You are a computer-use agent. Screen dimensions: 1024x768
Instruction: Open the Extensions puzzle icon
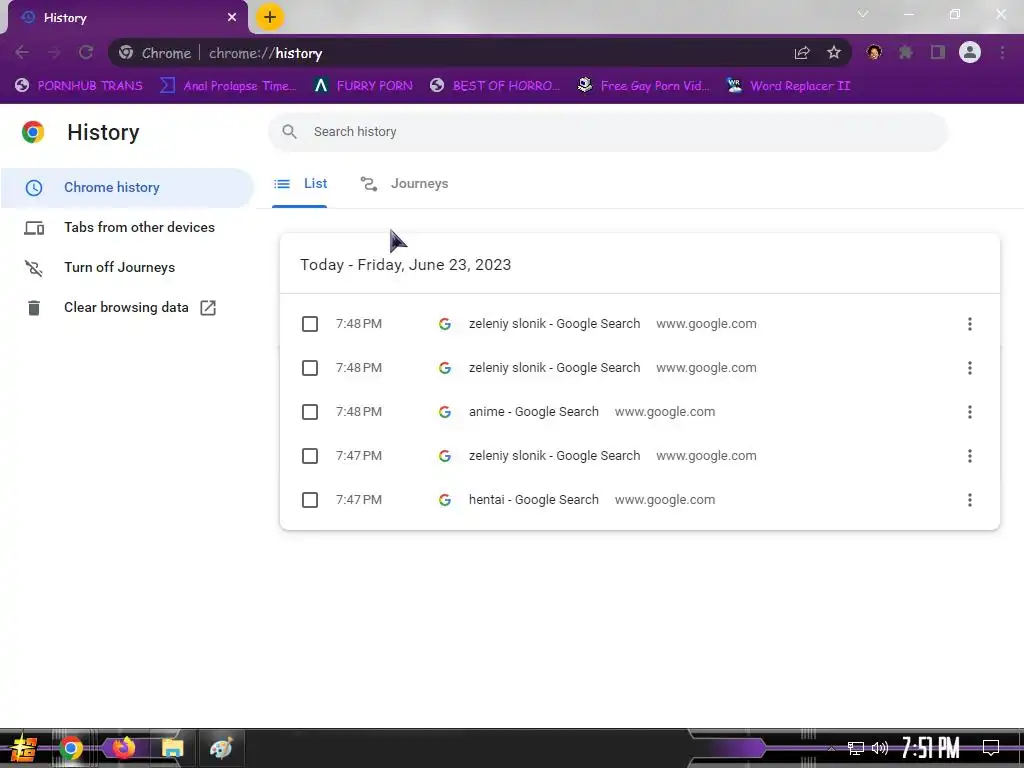pyautogui.click(x=906, y=52)
